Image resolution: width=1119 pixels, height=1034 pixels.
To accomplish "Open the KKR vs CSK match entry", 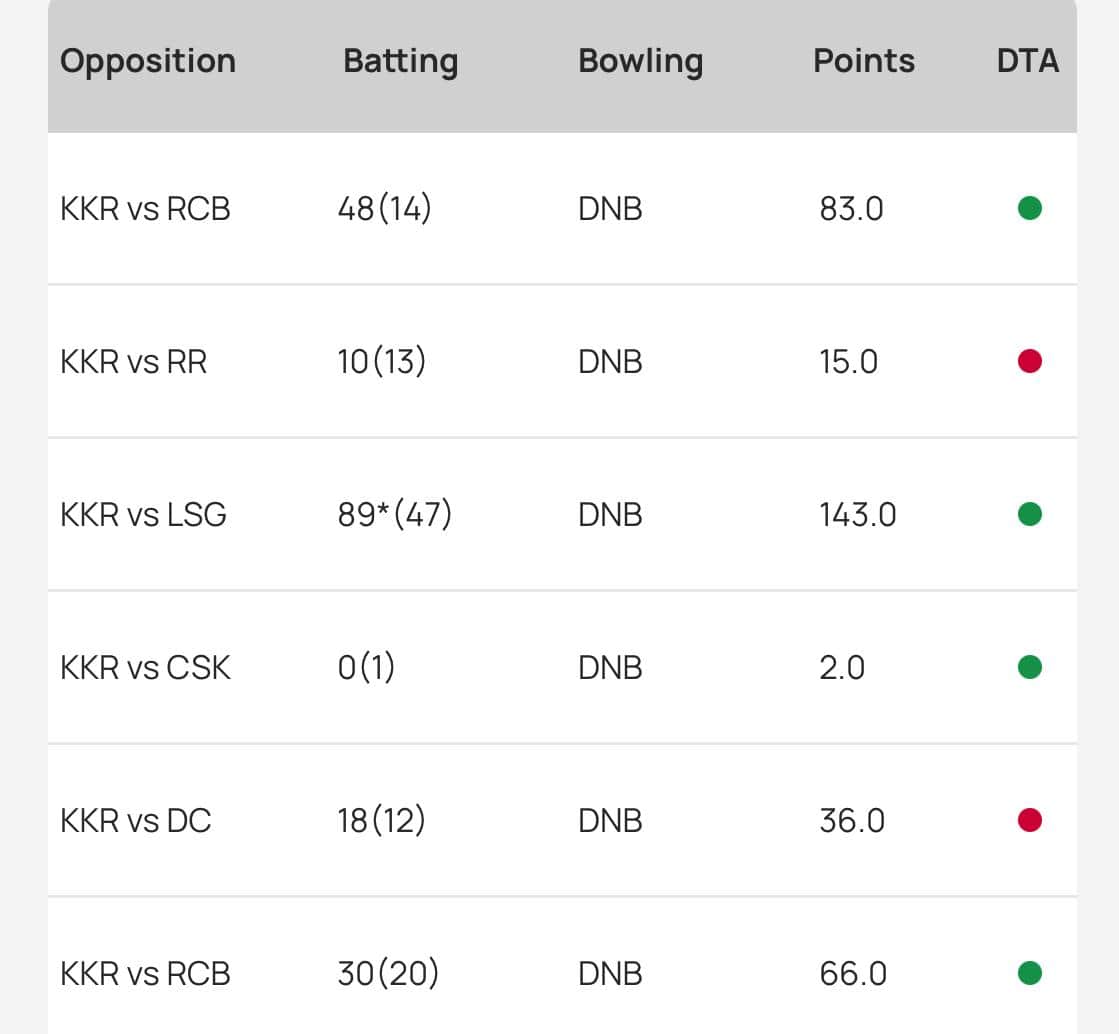I will [x=146, y=668].
